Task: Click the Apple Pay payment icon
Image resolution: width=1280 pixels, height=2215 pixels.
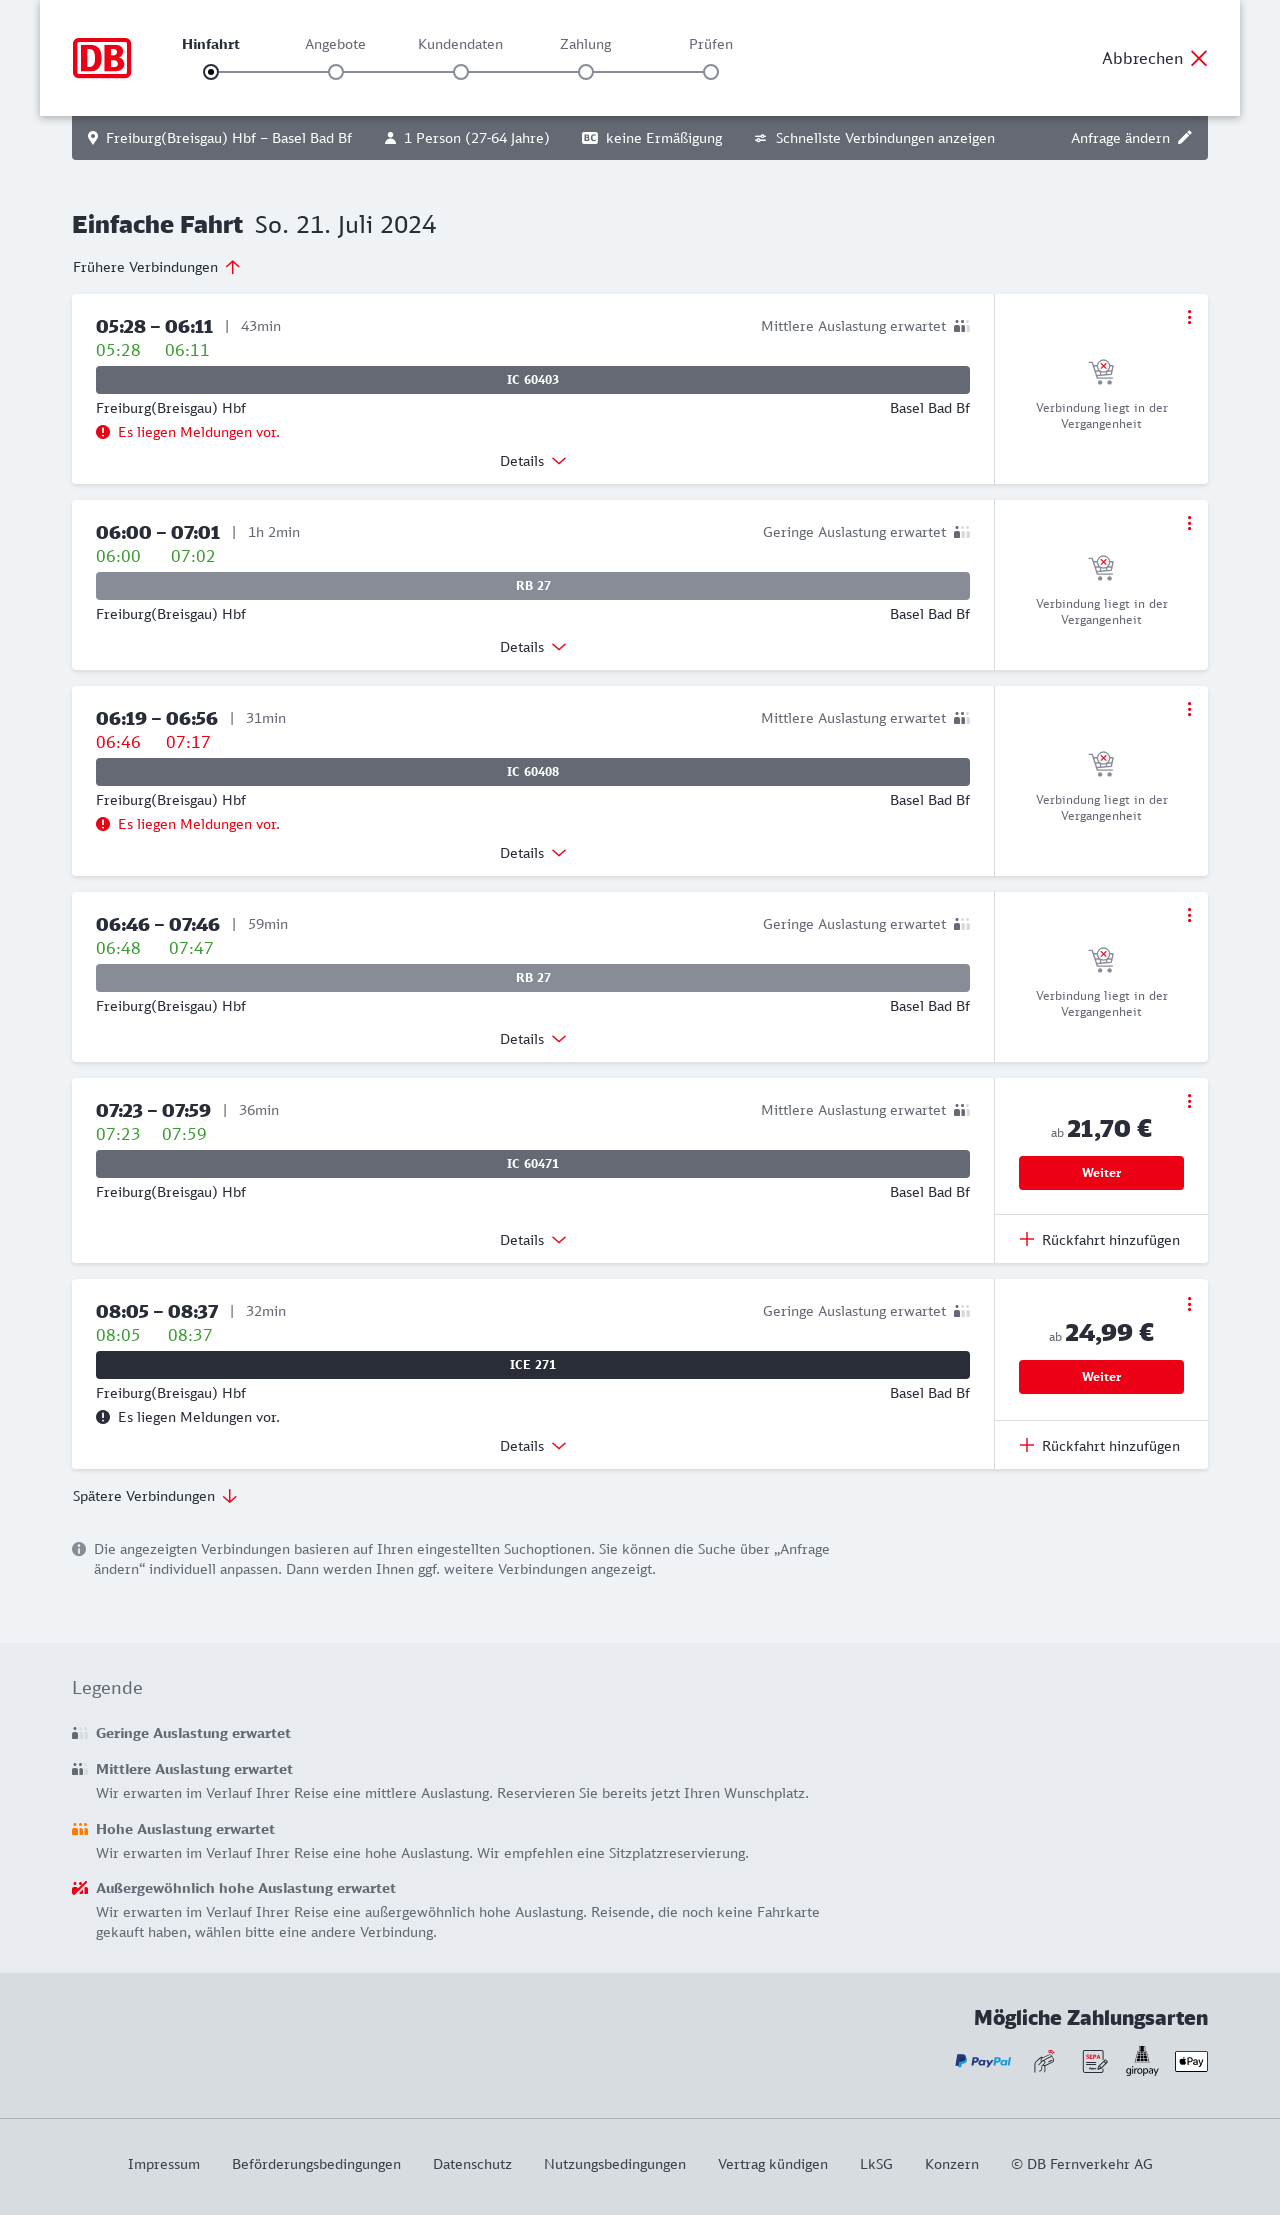Action: click(1191, 2061)
